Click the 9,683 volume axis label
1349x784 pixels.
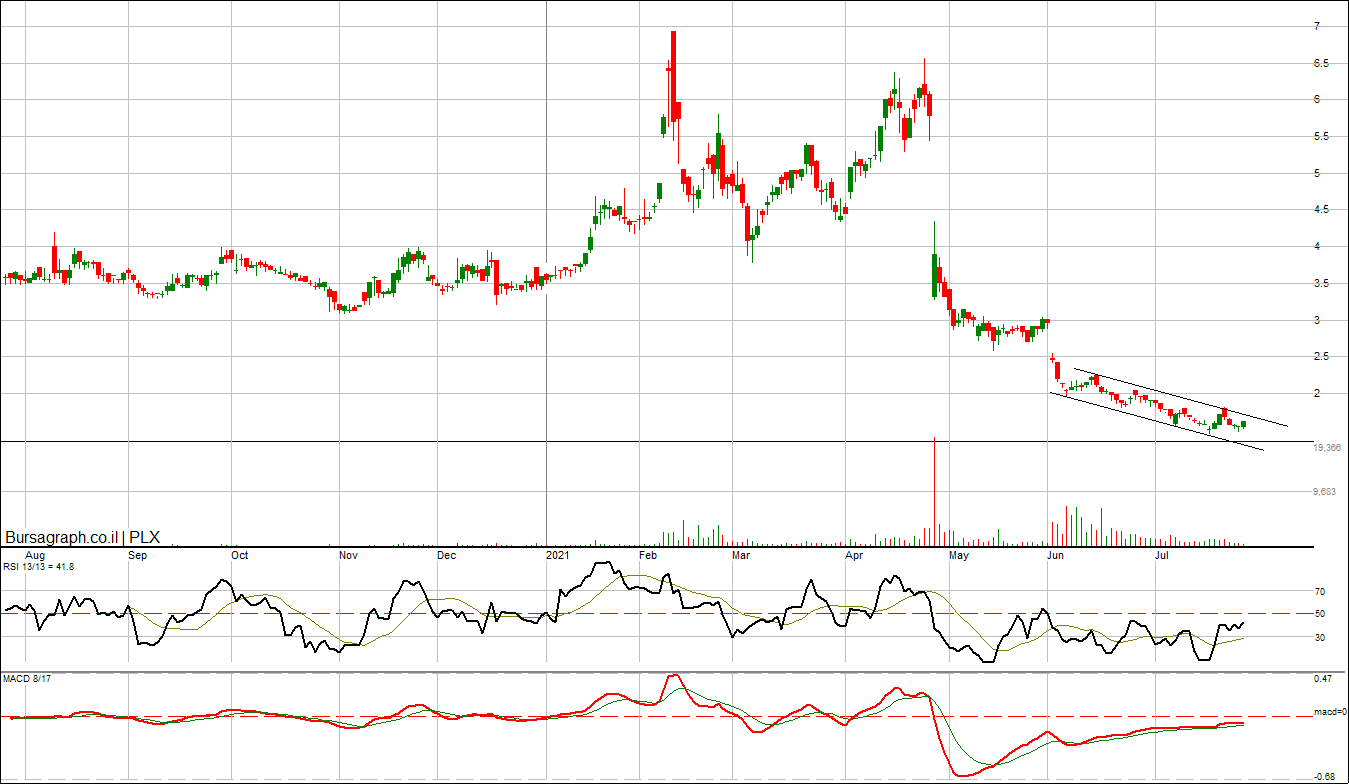coord(1324,491)
